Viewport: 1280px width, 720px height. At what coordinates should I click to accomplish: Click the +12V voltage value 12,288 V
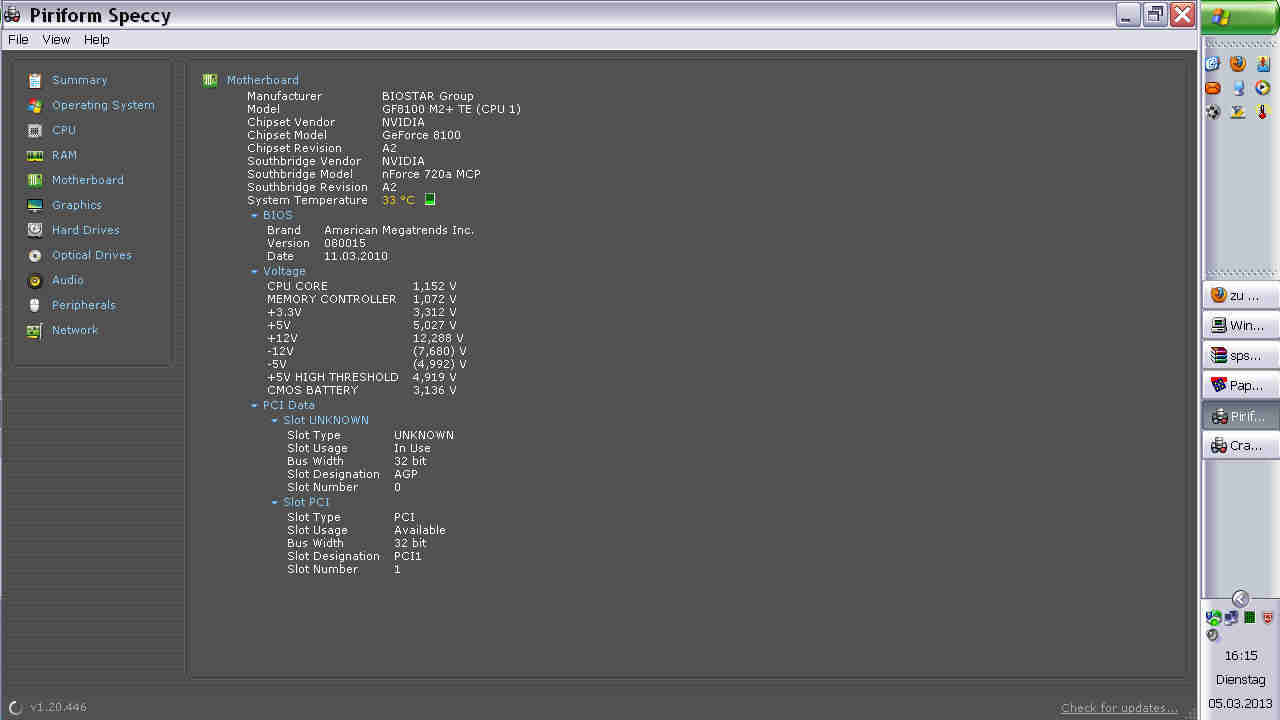pos(438,338)
